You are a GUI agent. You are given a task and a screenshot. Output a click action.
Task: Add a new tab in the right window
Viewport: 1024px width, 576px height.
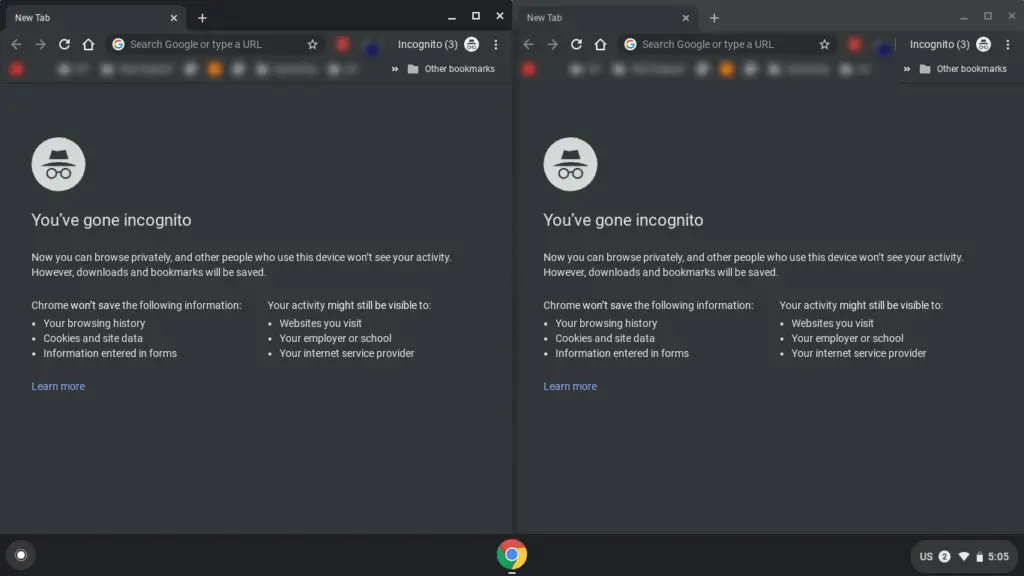pyautogui.click(x=714, y=18)
